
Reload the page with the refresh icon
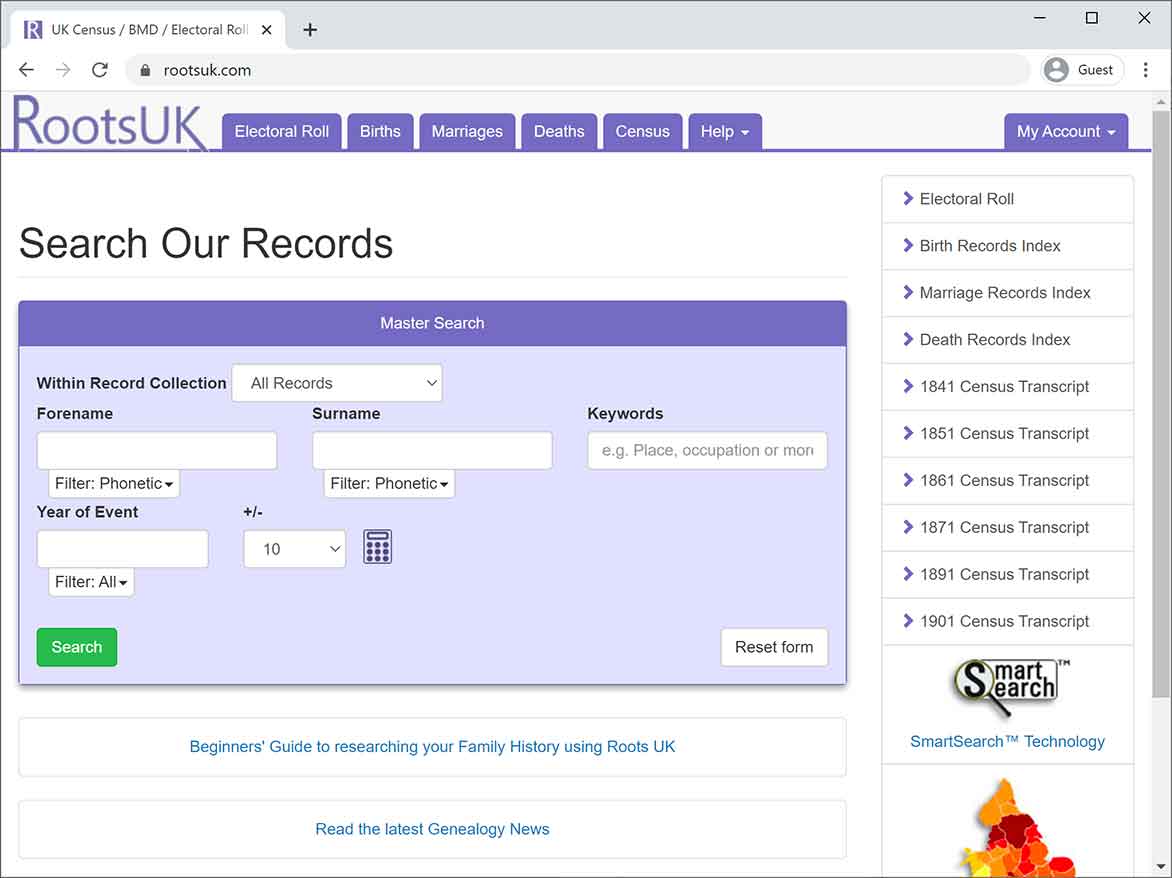[99, 69]
